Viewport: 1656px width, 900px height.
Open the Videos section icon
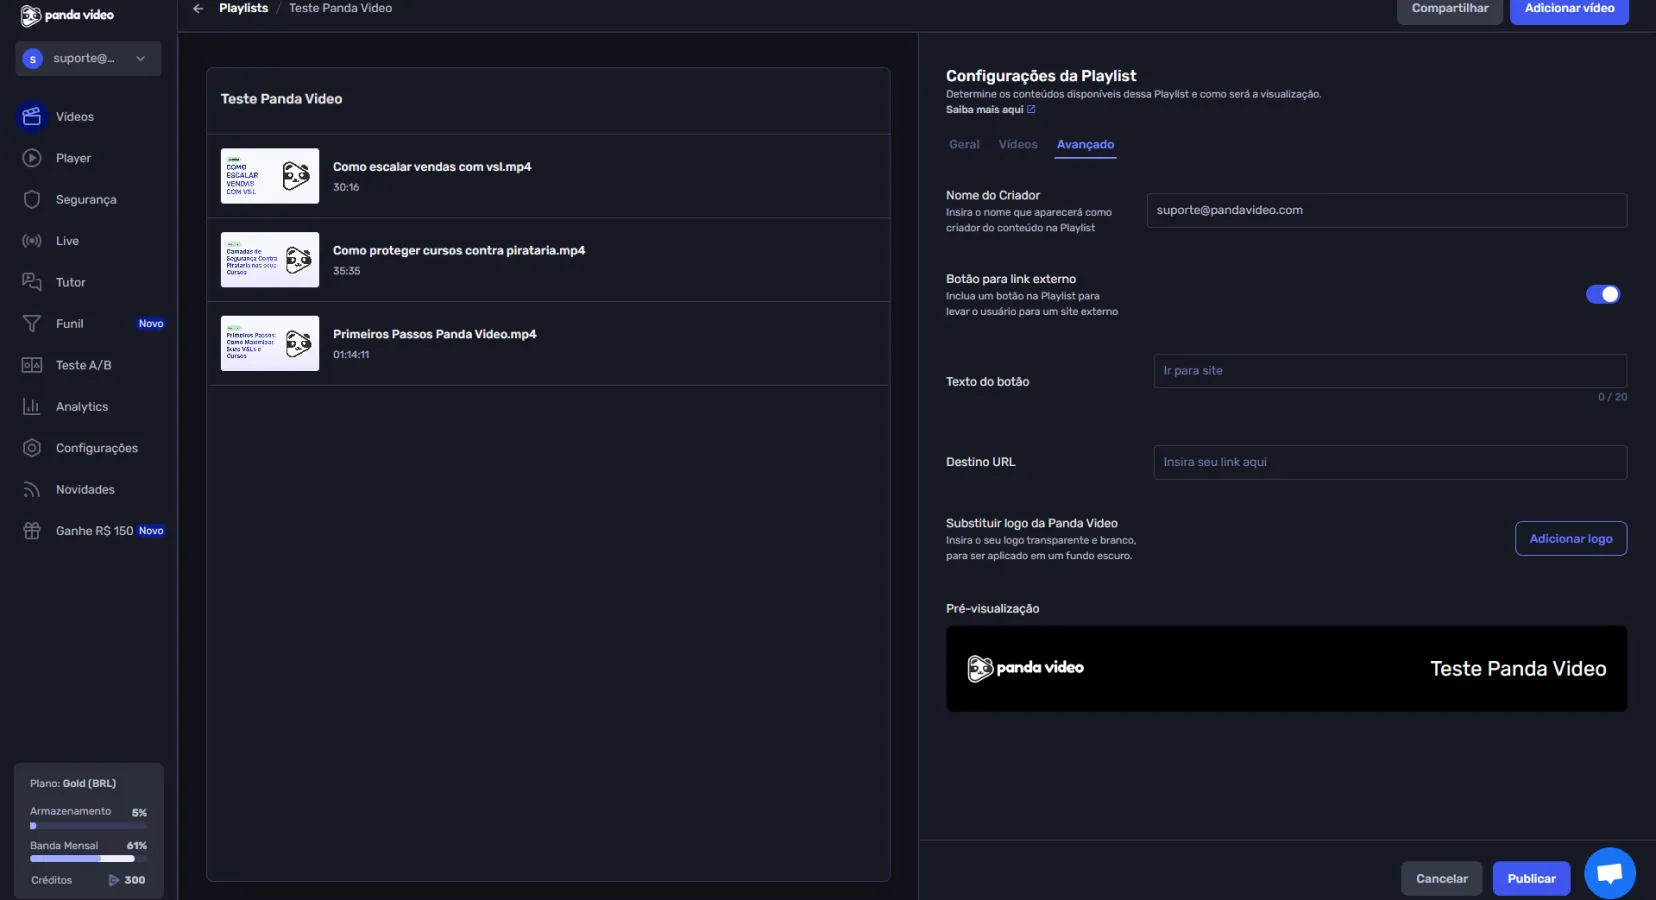coord(32,117)
